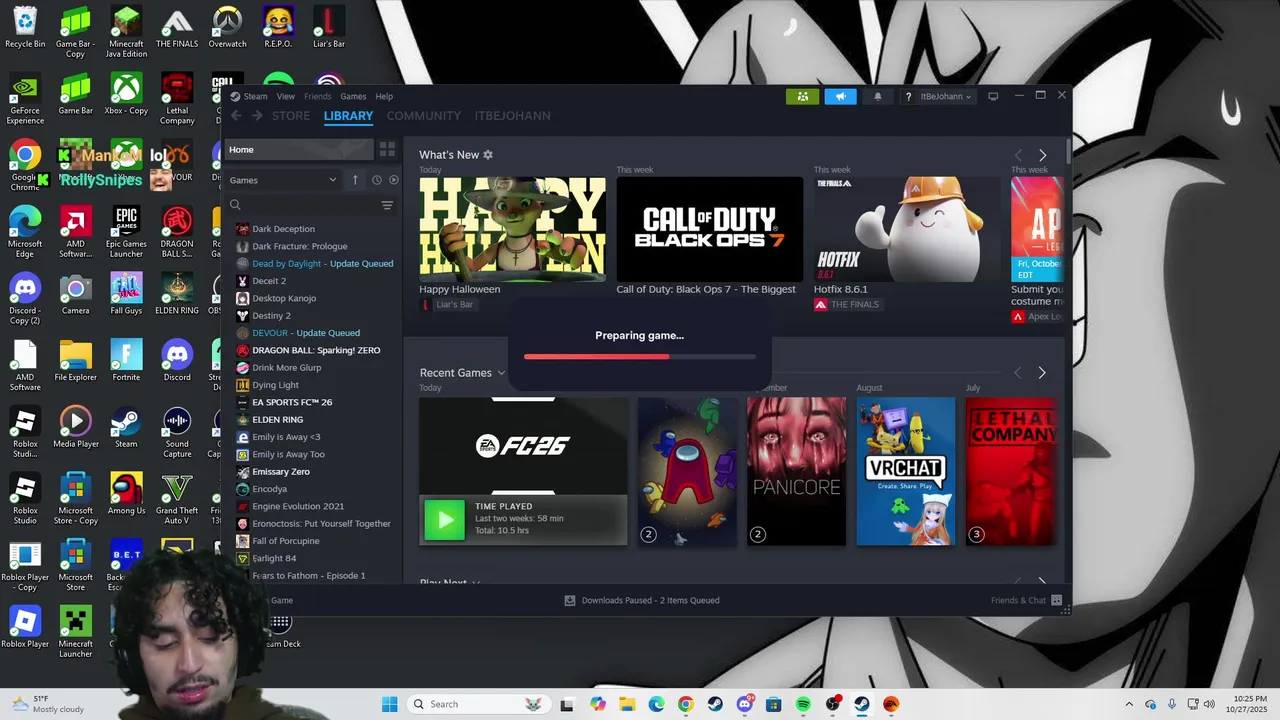Enter Big Picture mode monitor icon
Image resolution: width=1280 pixels, height=720 pixels.
pos(993,96)
